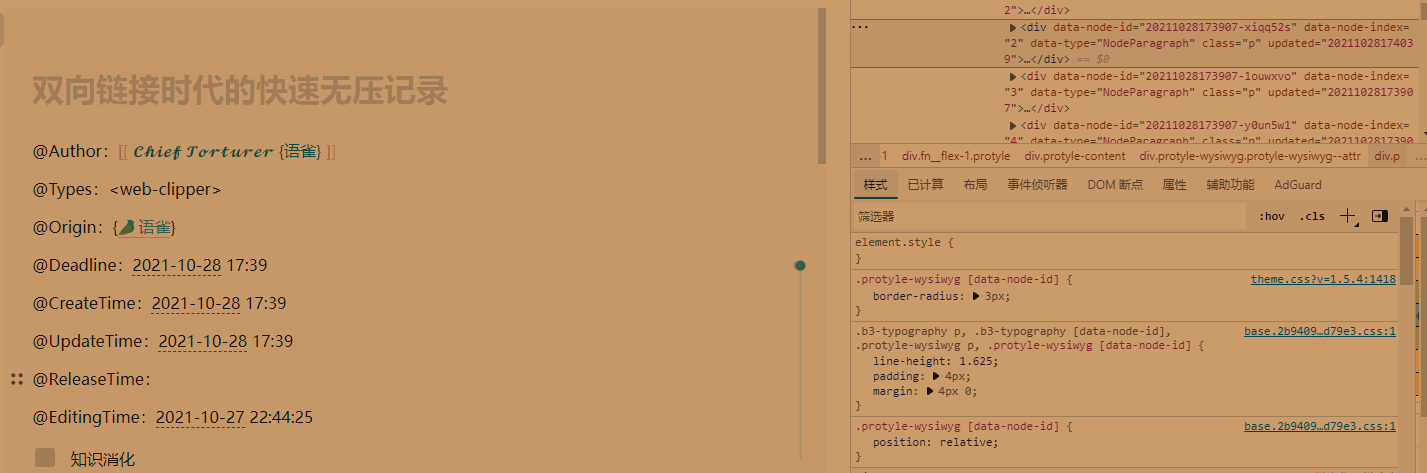Screen dimensions: 1427x473
Task: Select breadcrumb div.protyle-wysiwyg.protyle-wysiwyg--attr
Action: coord(1250,157)
